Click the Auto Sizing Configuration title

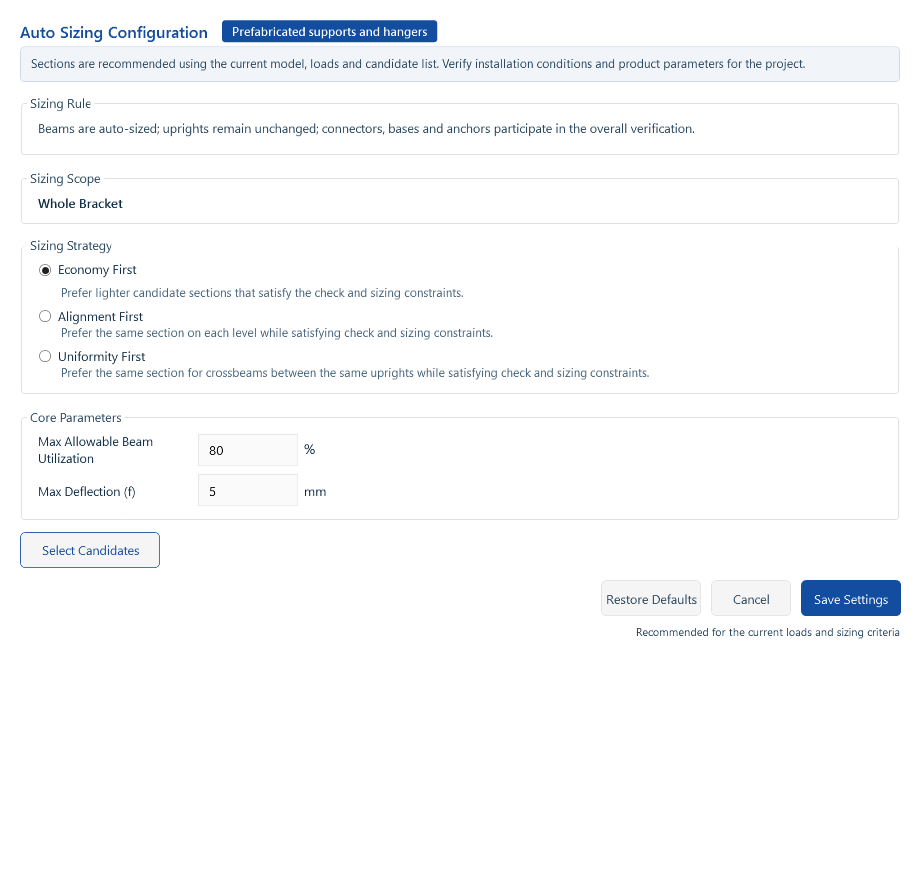click(114, 32)
